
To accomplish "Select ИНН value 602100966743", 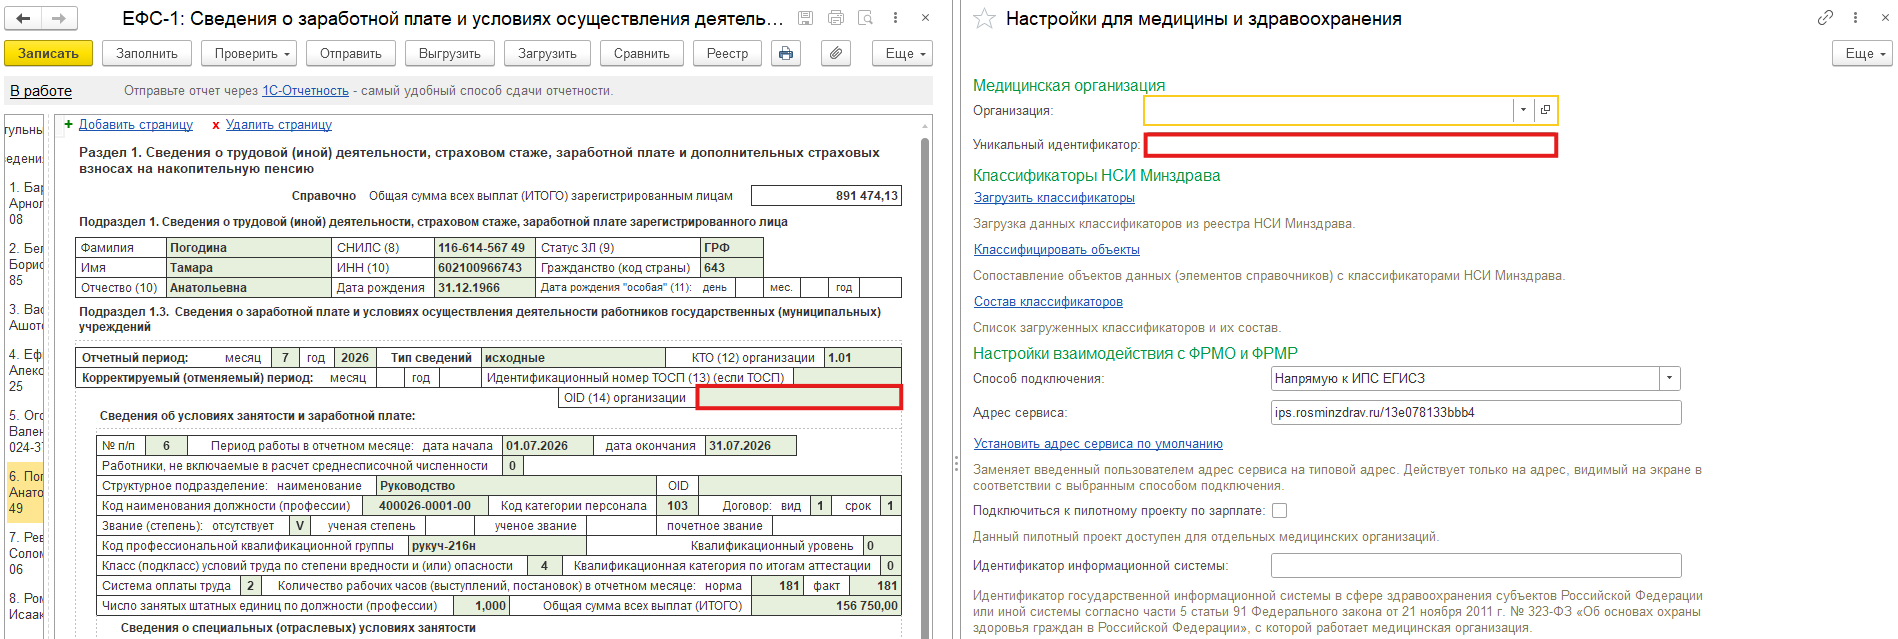I will 484,268.
